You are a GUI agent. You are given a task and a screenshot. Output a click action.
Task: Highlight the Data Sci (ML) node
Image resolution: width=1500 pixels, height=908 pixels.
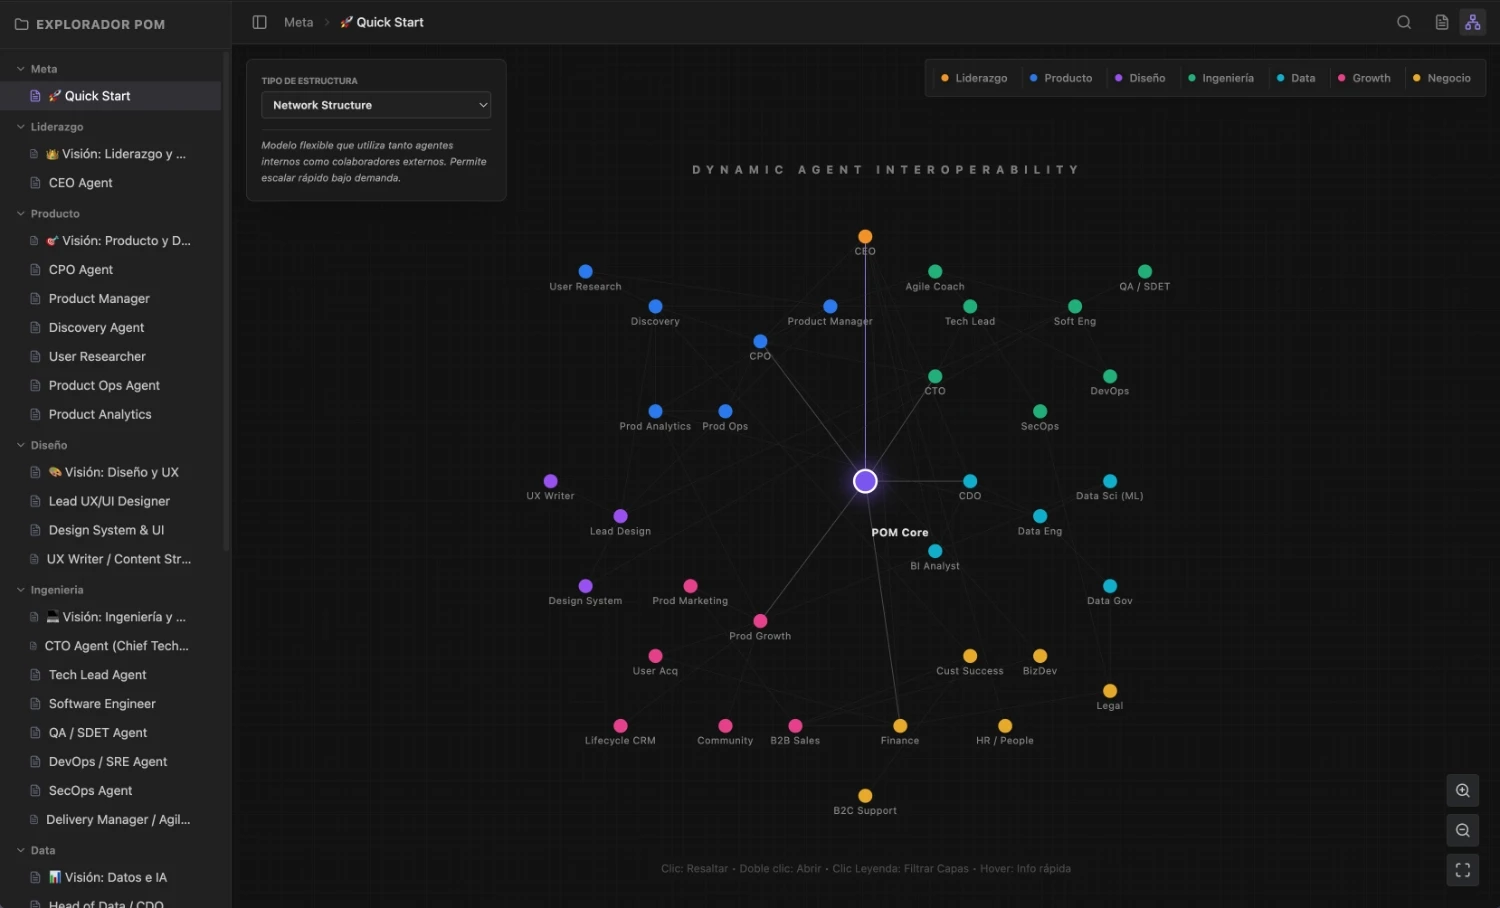1110,481
